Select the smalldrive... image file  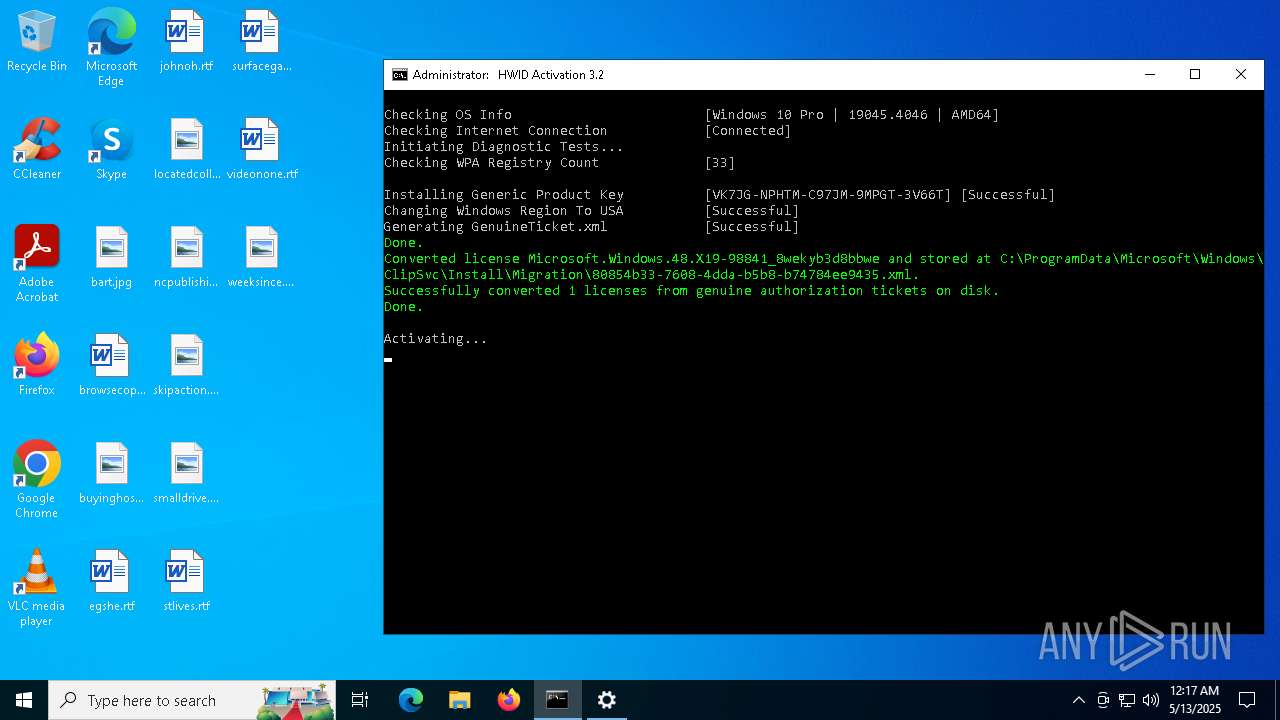coord(186,474)
